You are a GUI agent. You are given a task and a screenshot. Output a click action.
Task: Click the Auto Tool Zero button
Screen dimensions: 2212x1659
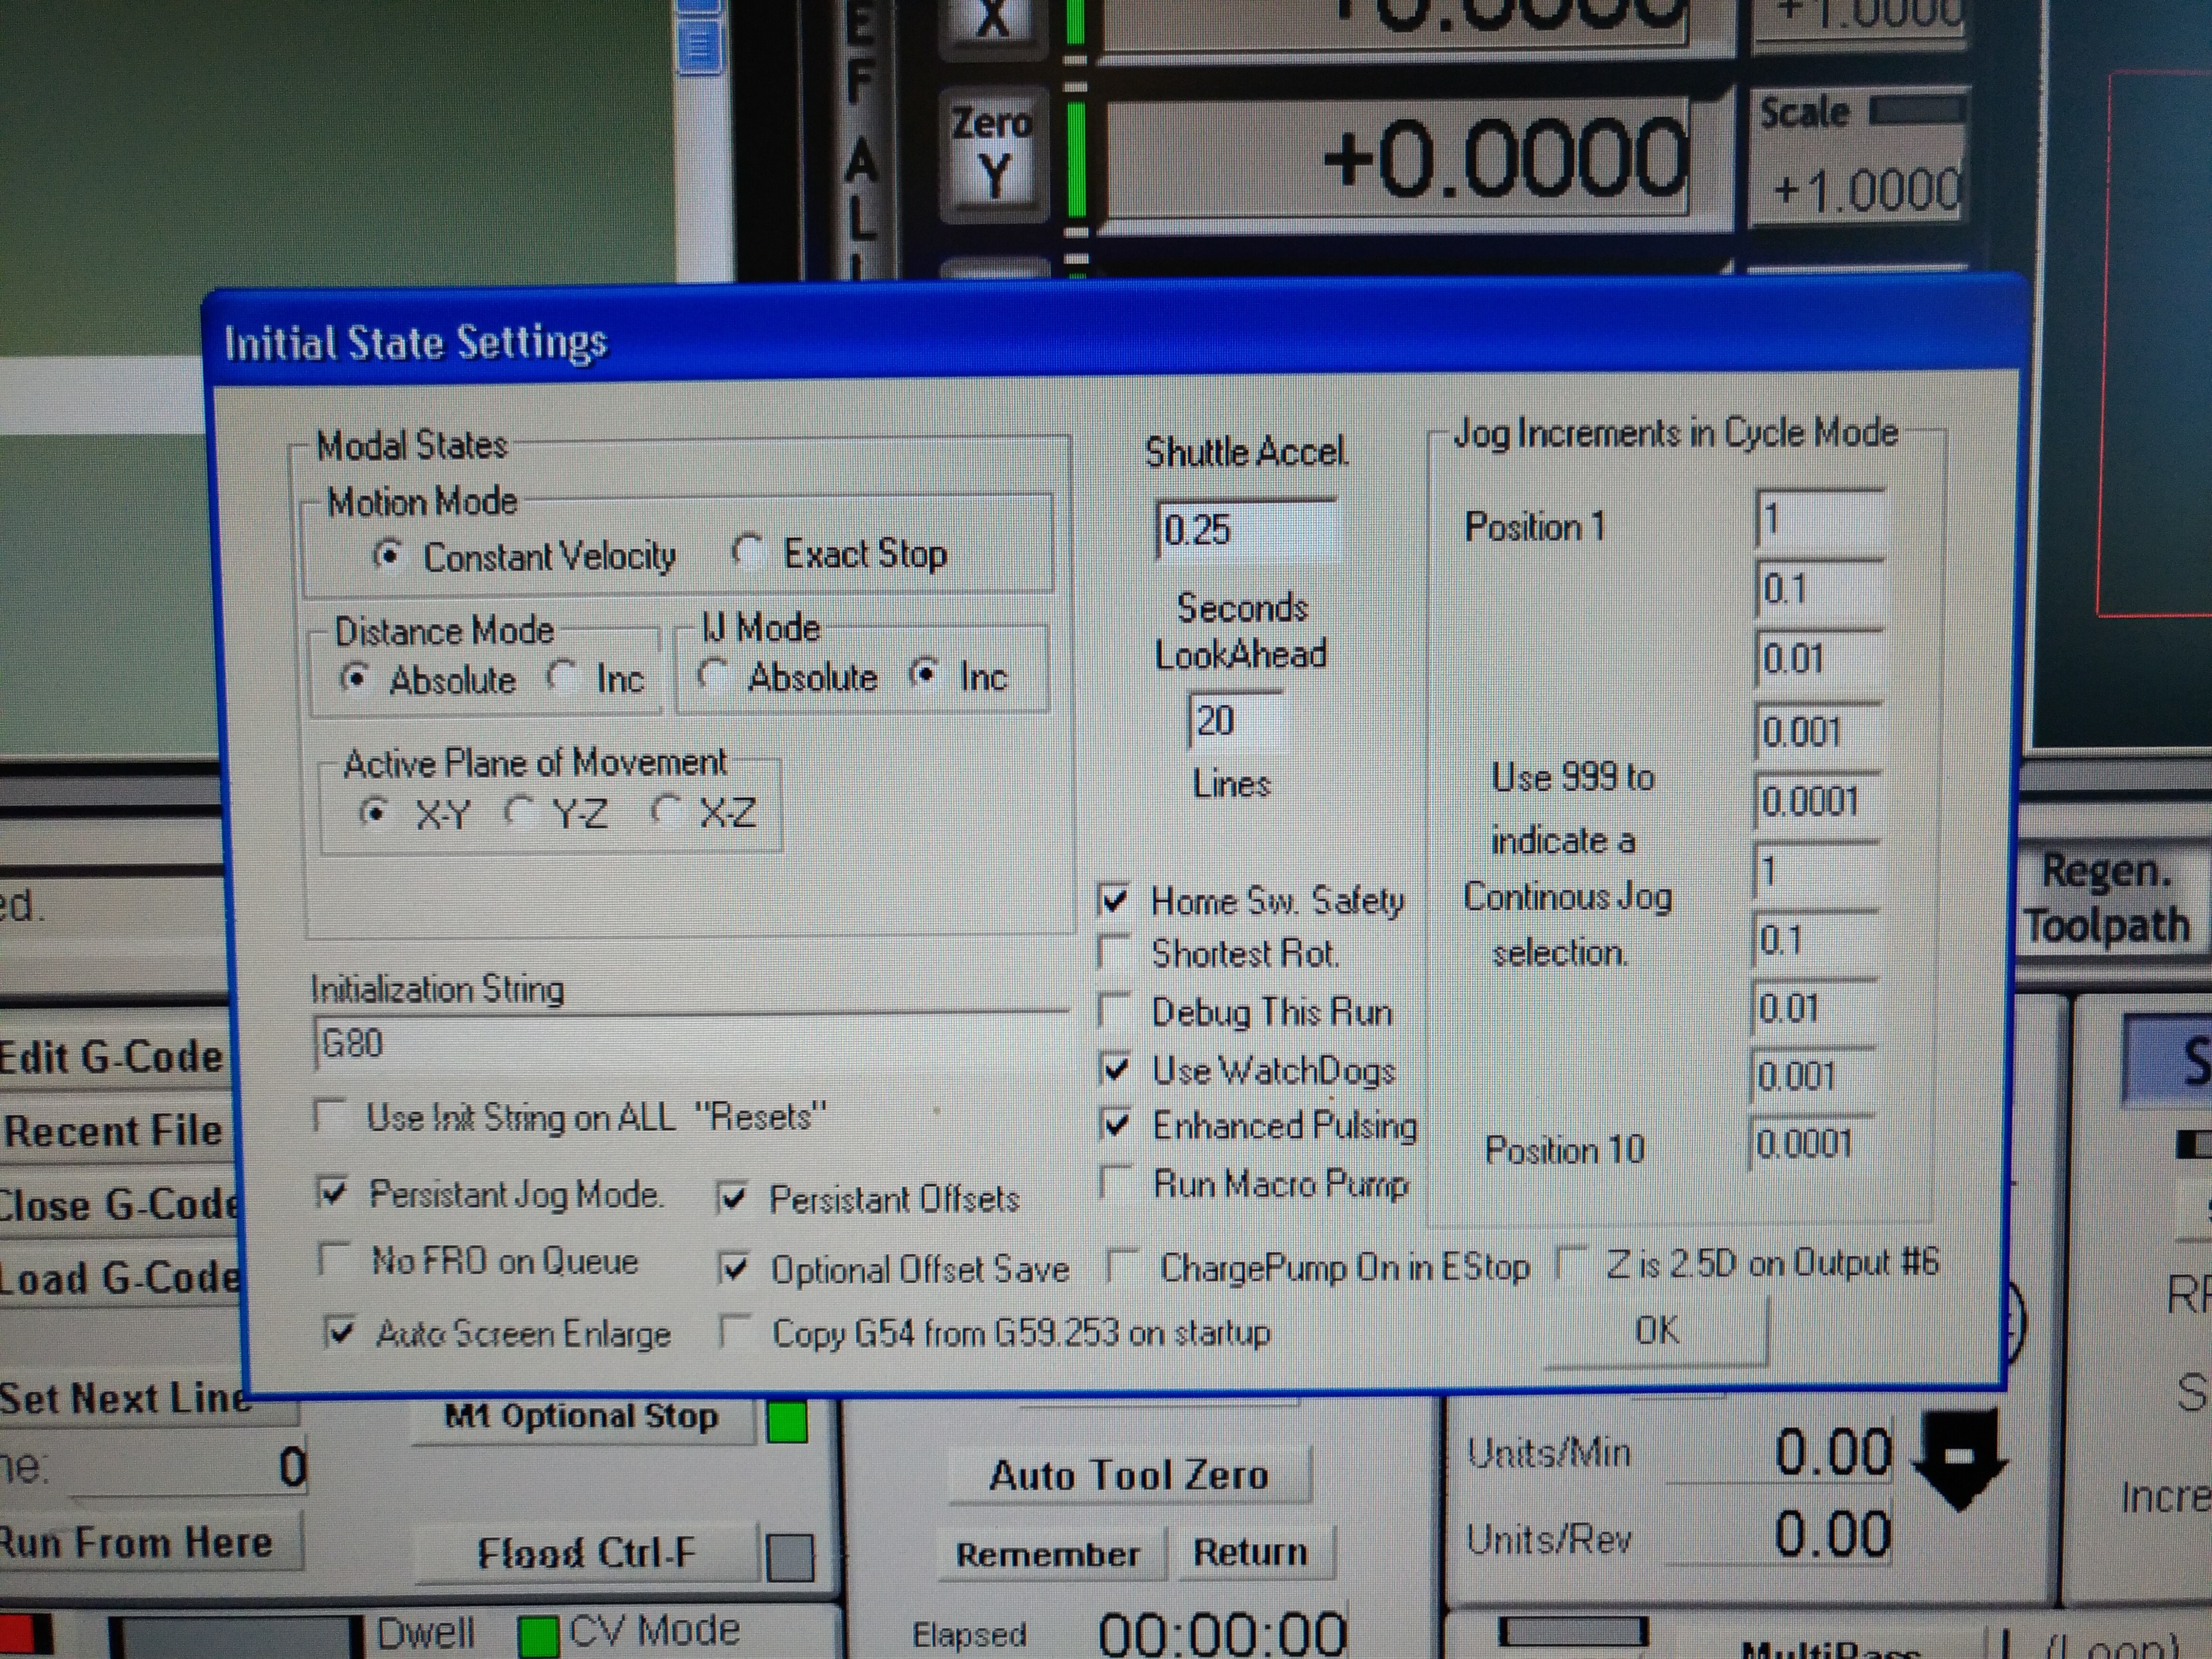(x=1128, y=1475)
